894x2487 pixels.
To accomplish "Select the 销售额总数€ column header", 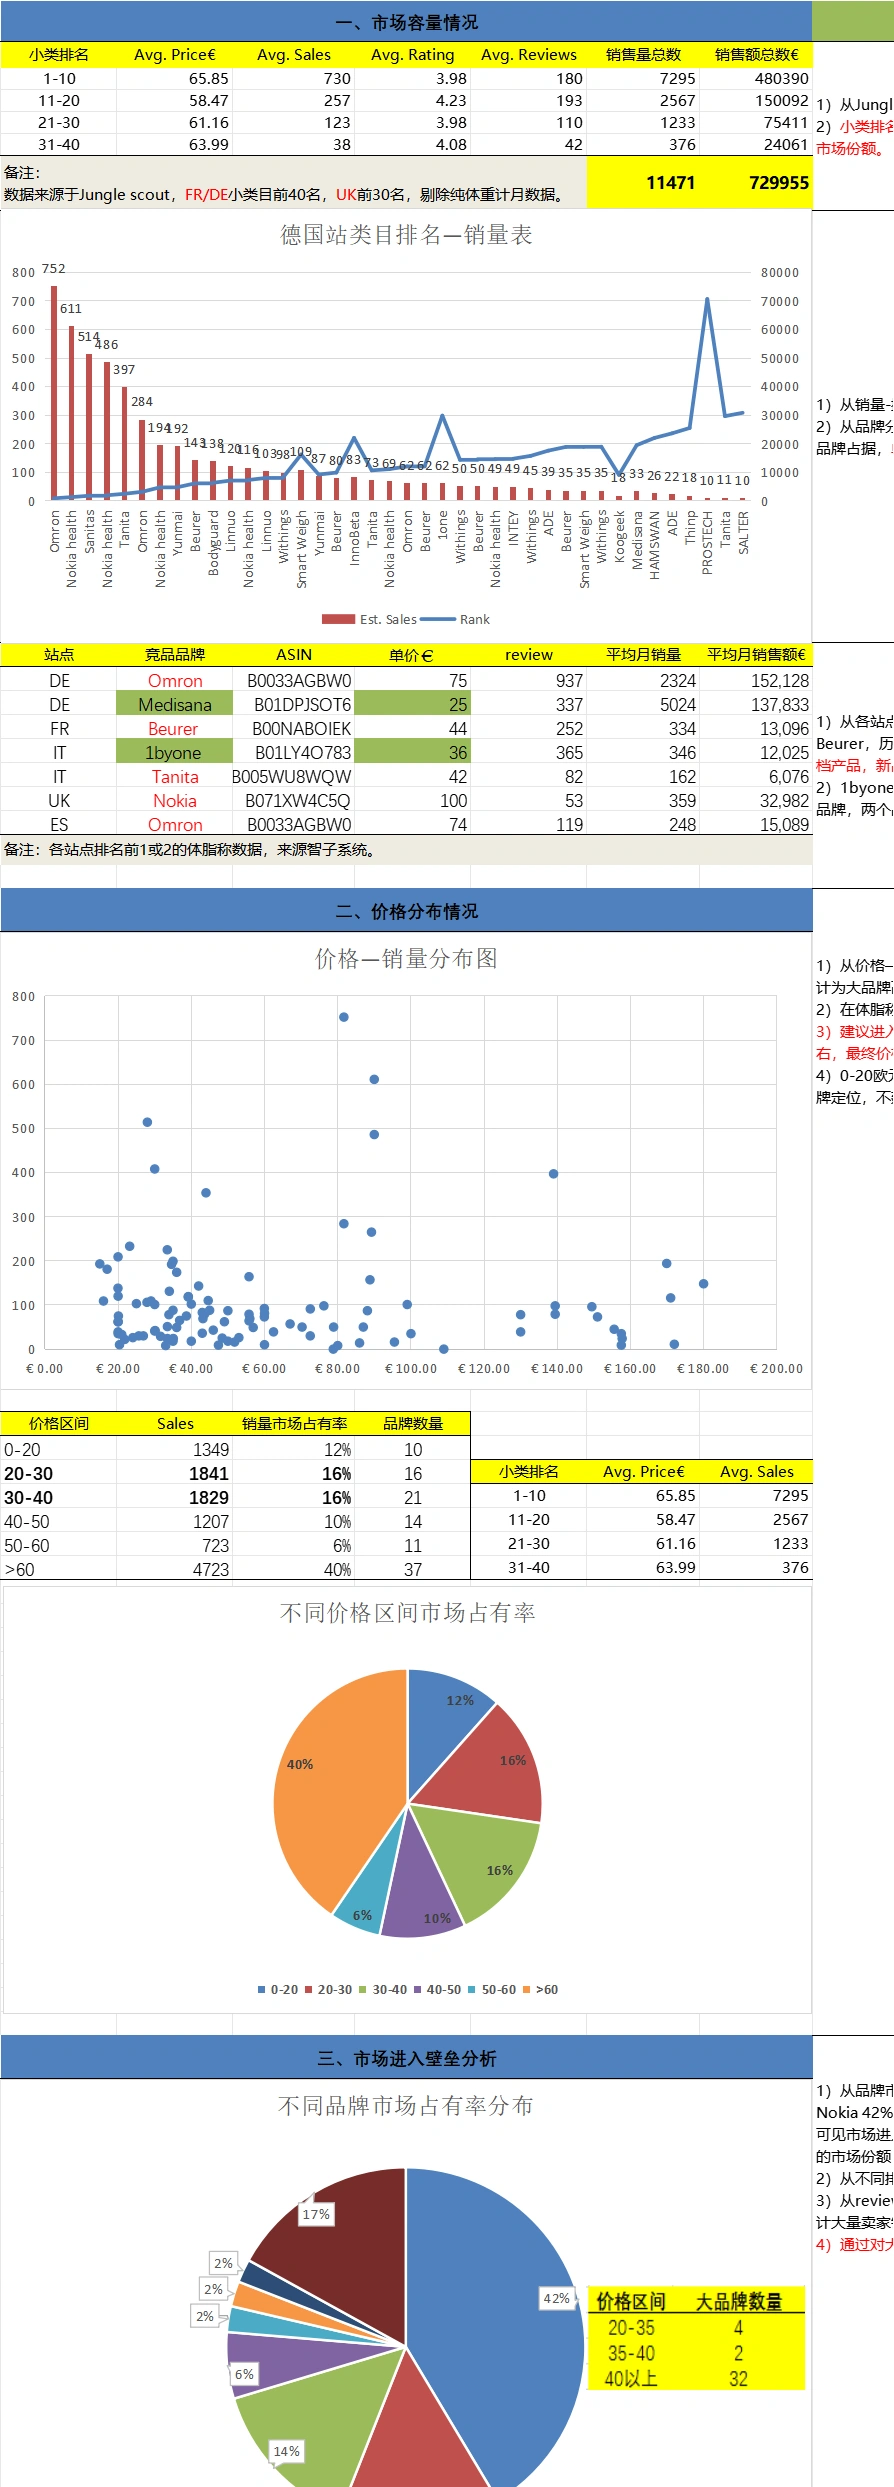I will coord(756,55).
